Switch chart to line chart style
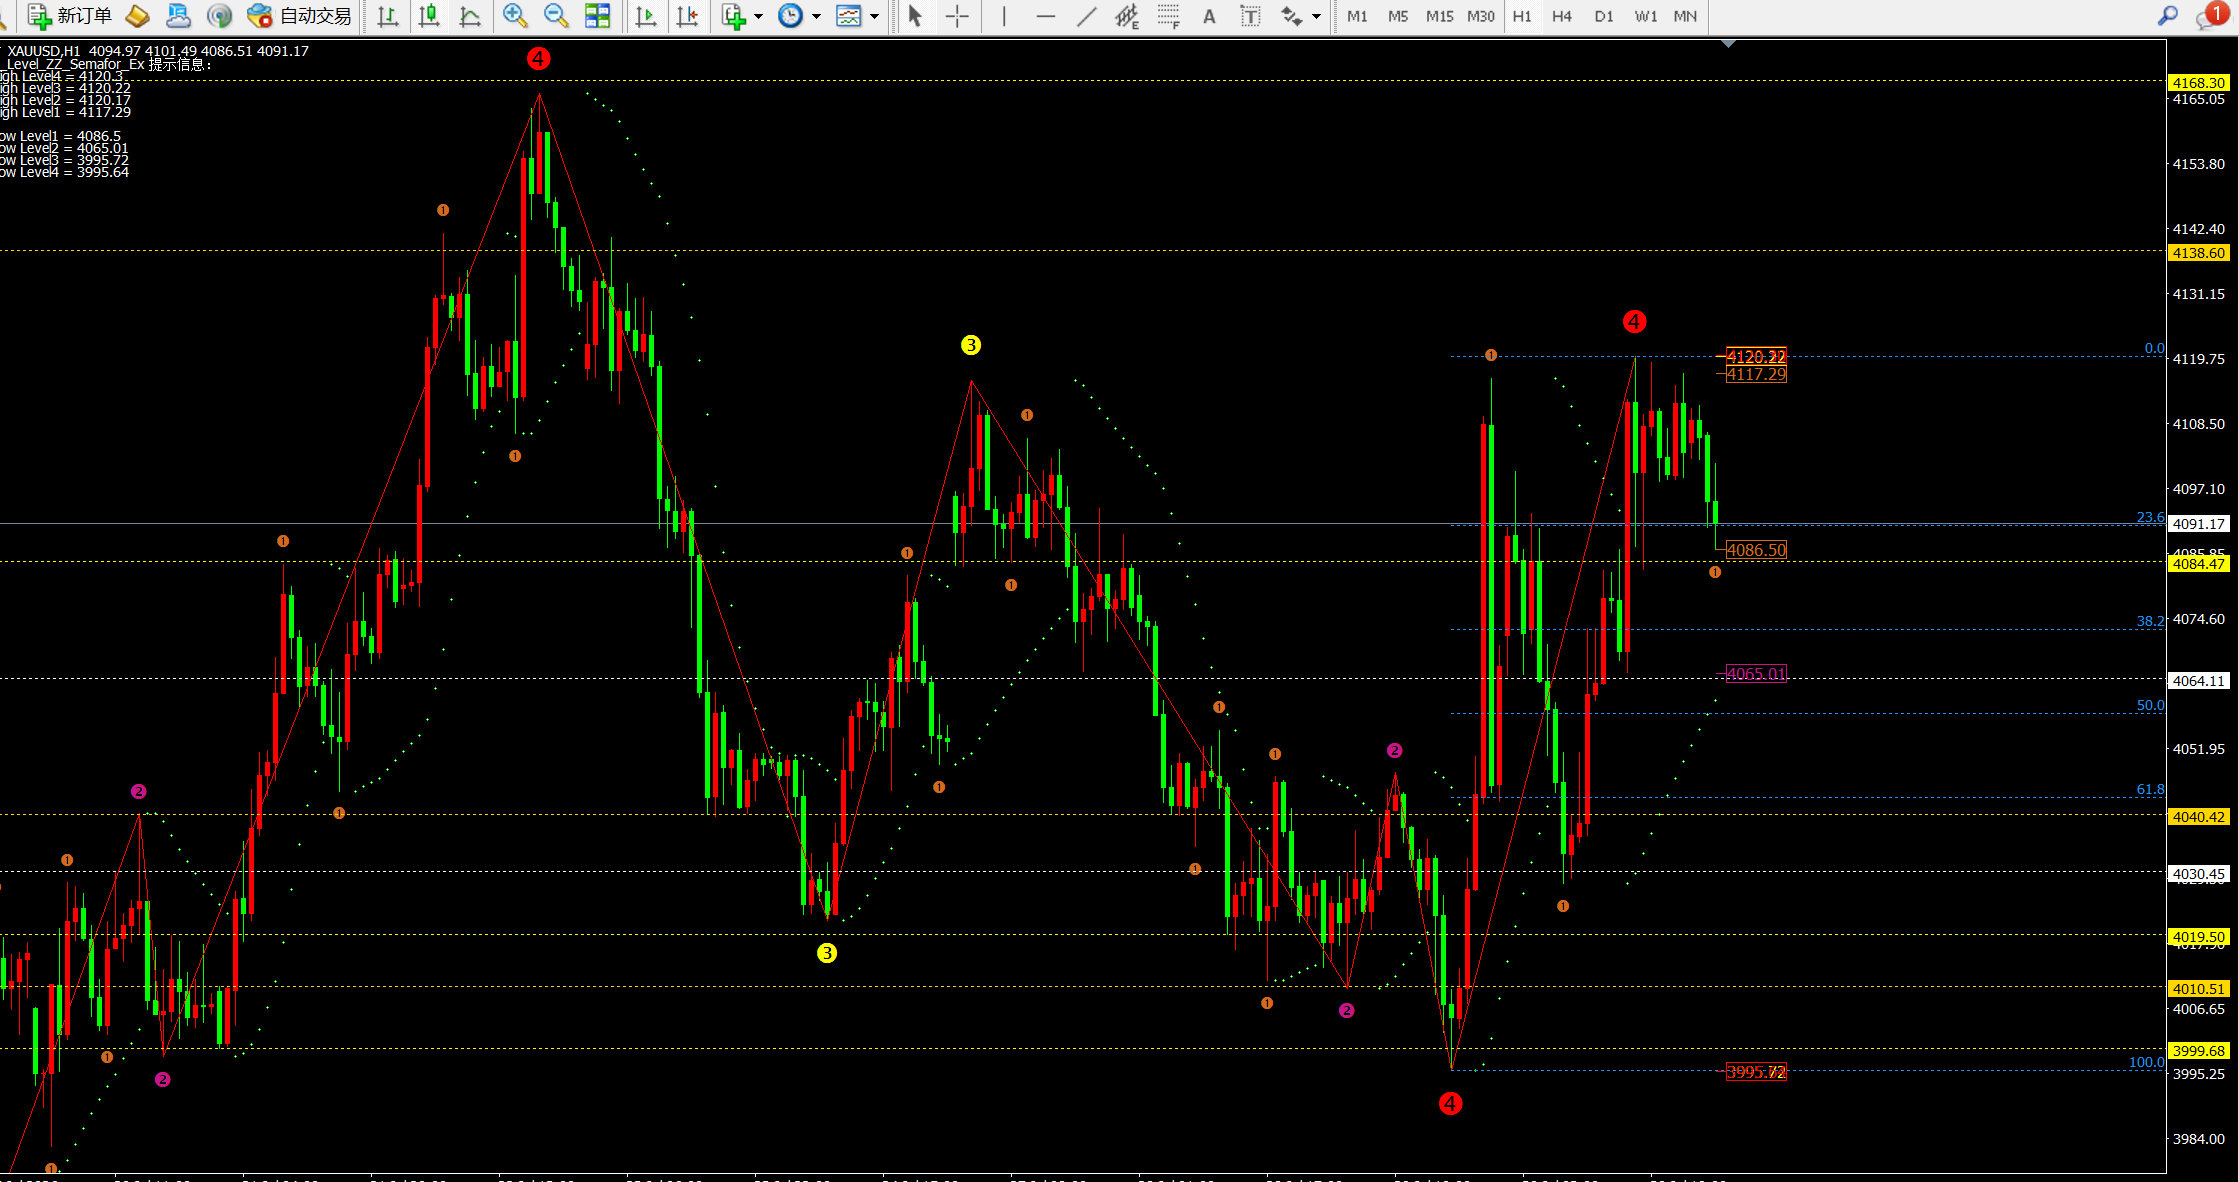 point(470,16)
